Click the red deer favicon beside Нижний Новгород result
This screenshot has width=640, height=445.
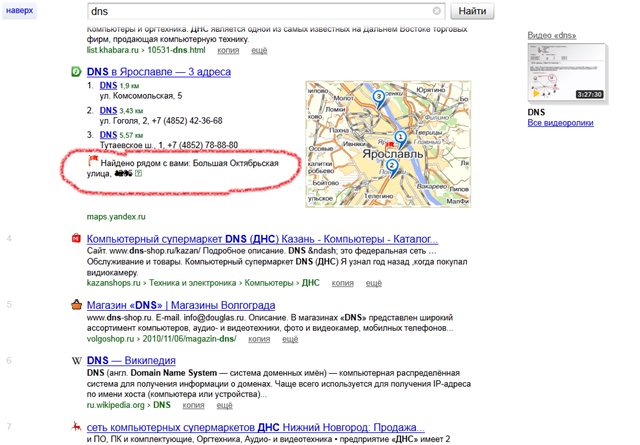pos(76,427)
